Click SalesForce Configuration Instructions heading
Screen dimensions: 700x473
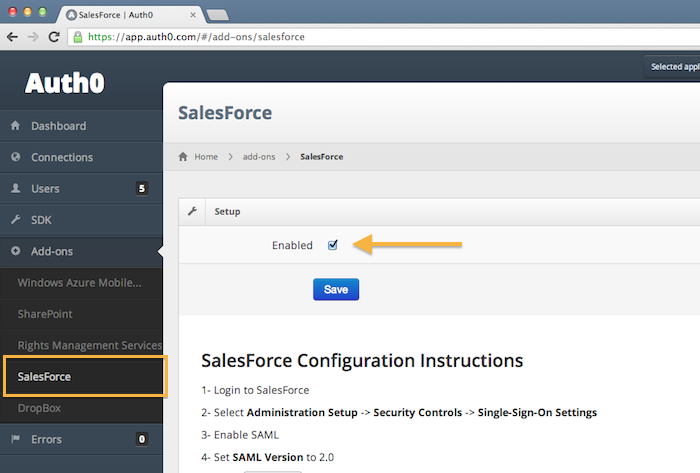[x=362, y=360]
